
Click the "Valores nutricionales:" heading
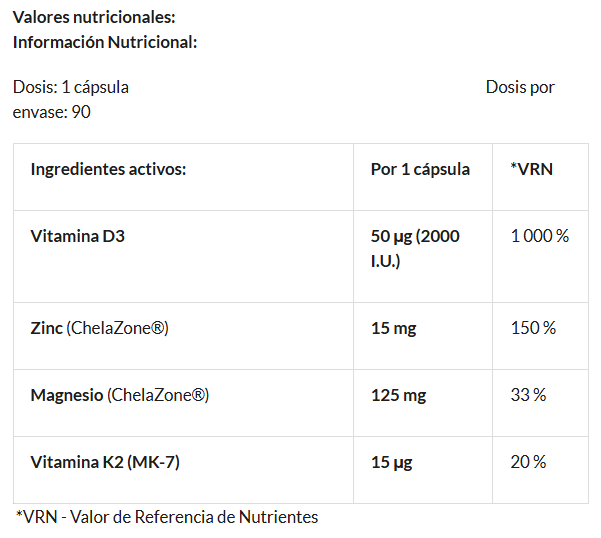(x=94, y=17)
